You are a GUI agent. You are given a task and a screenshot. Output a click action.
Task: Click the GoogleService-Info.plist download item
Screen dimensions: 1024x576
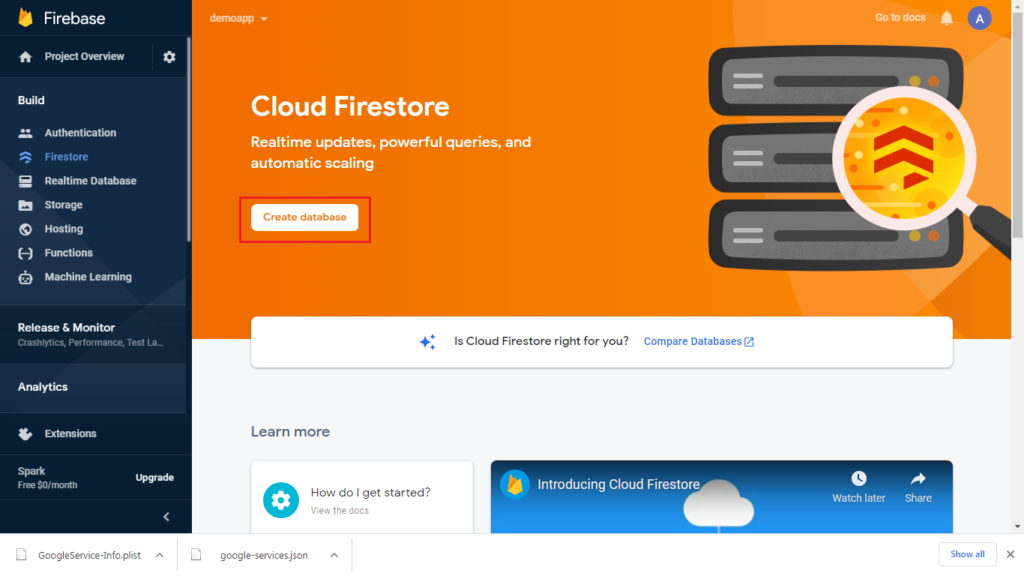point(89,554)
